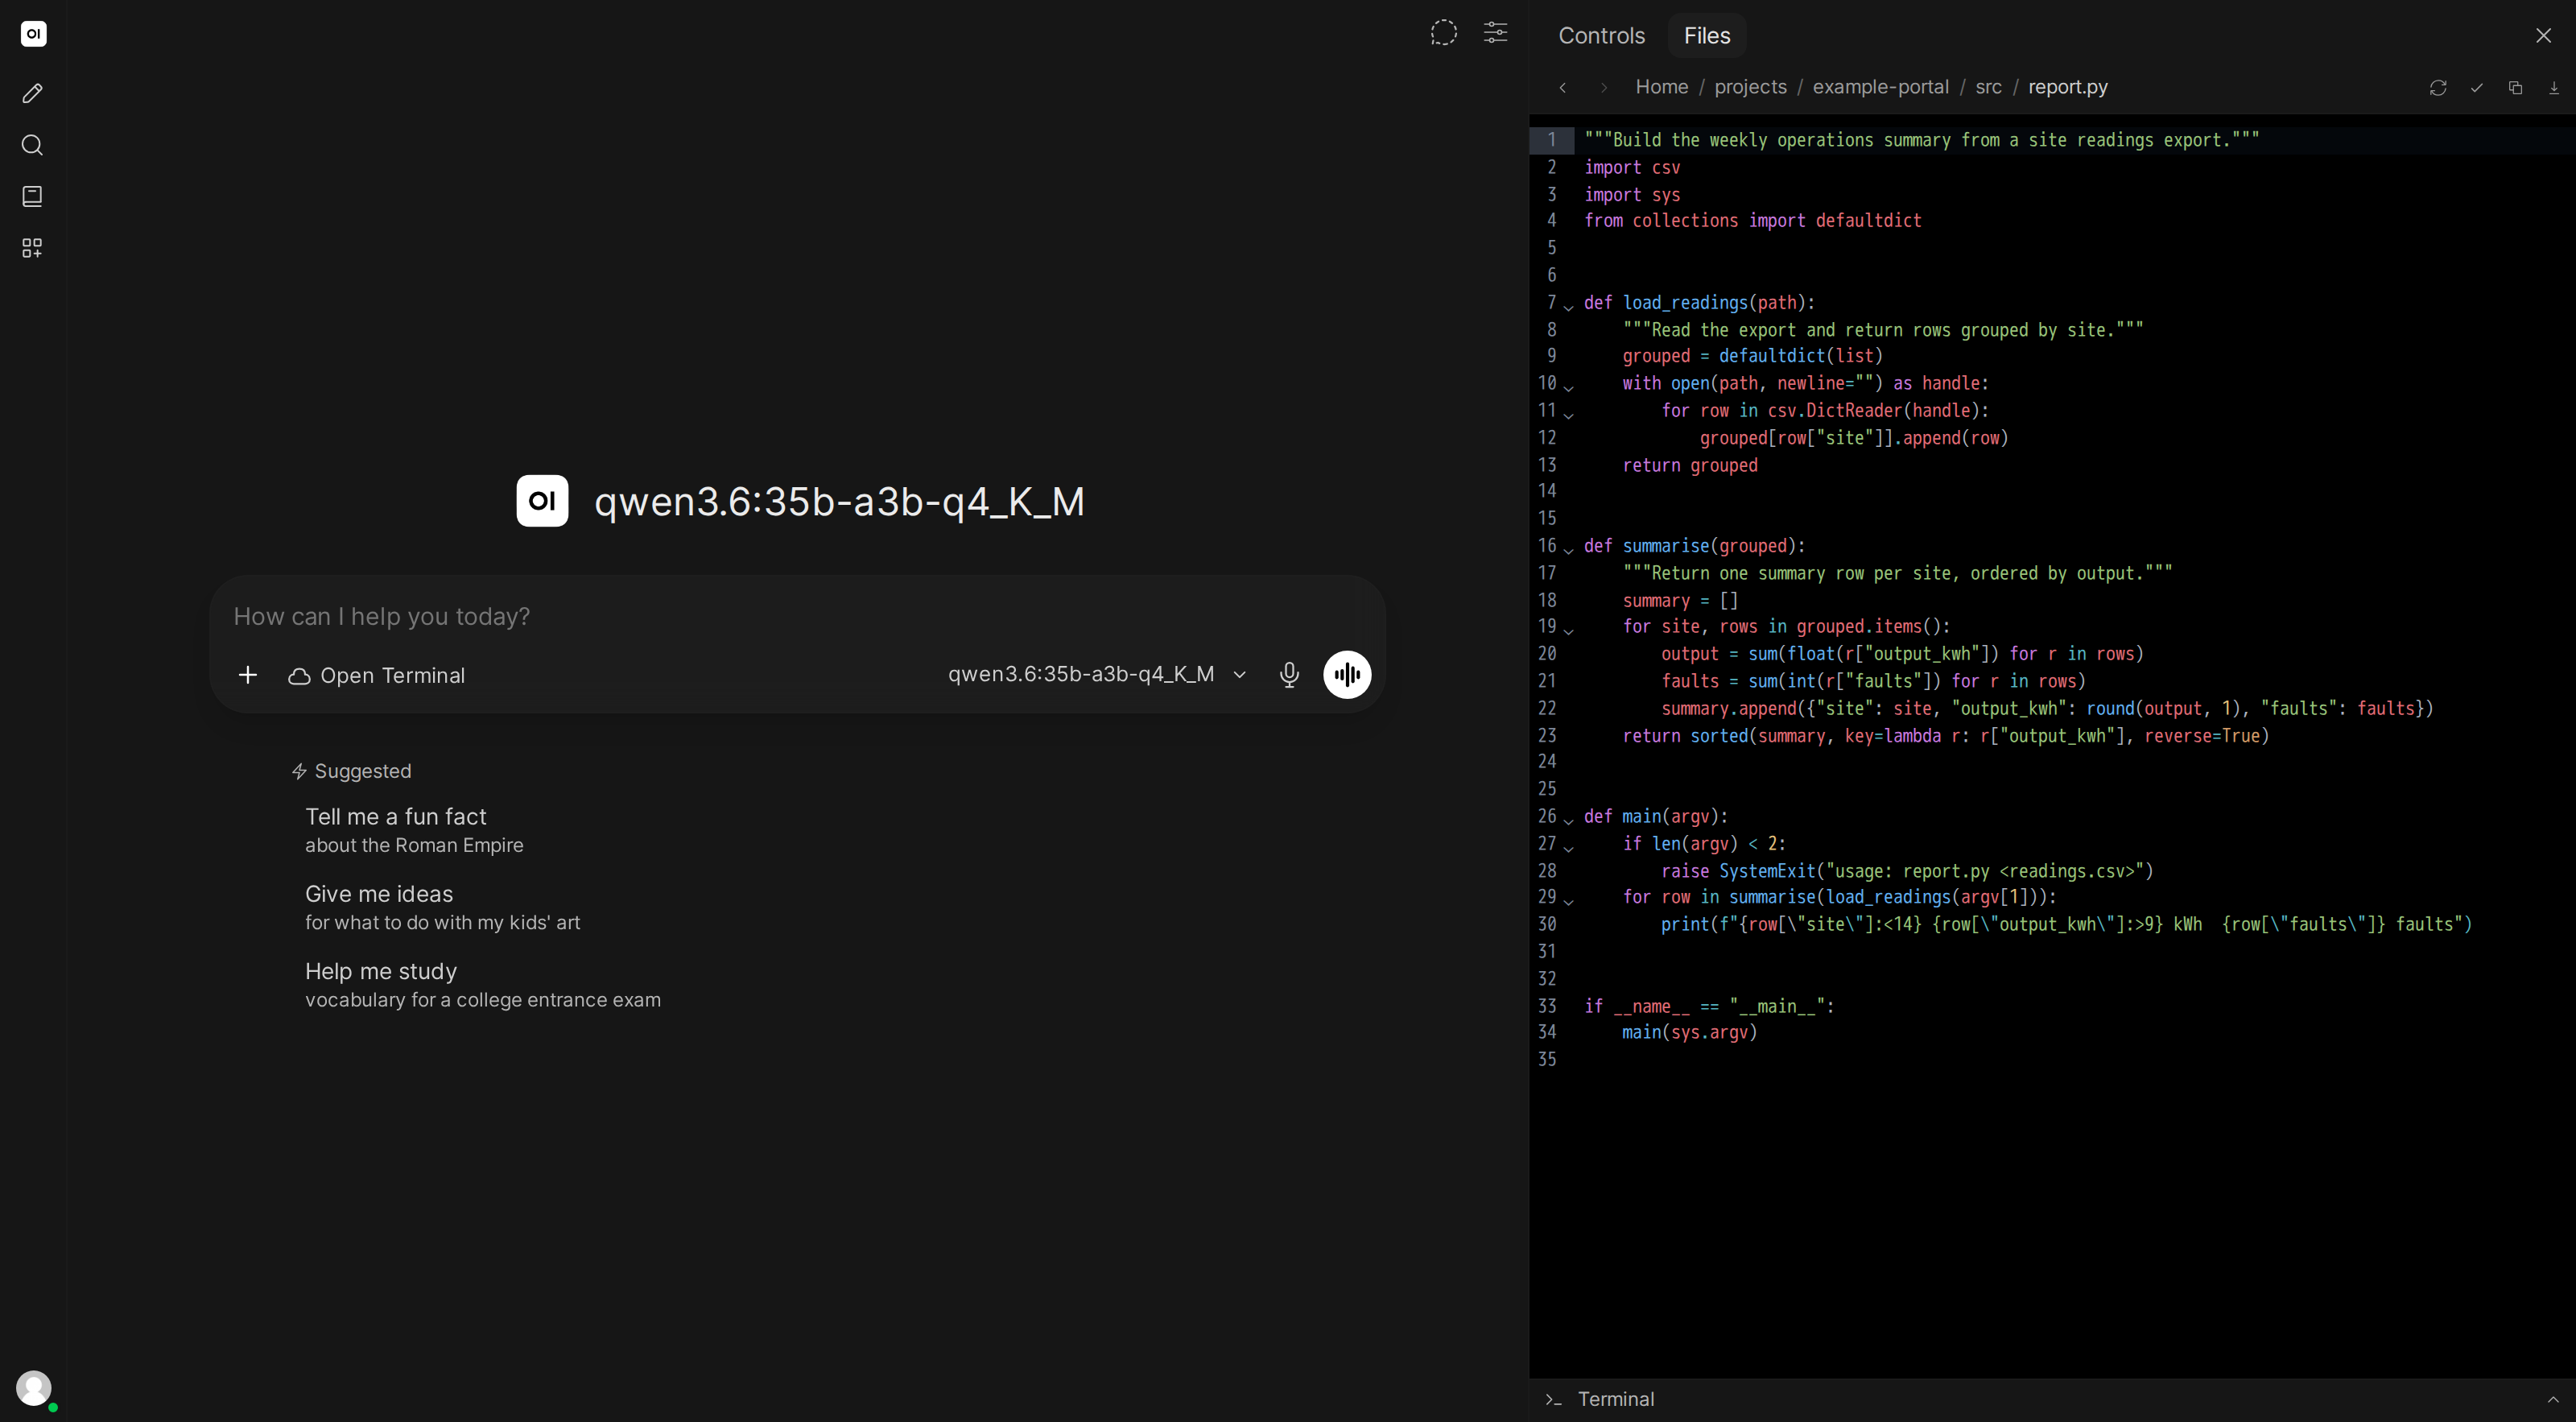
Task: Select 'Help me study' suggestion
Action: tap(482, 985)
